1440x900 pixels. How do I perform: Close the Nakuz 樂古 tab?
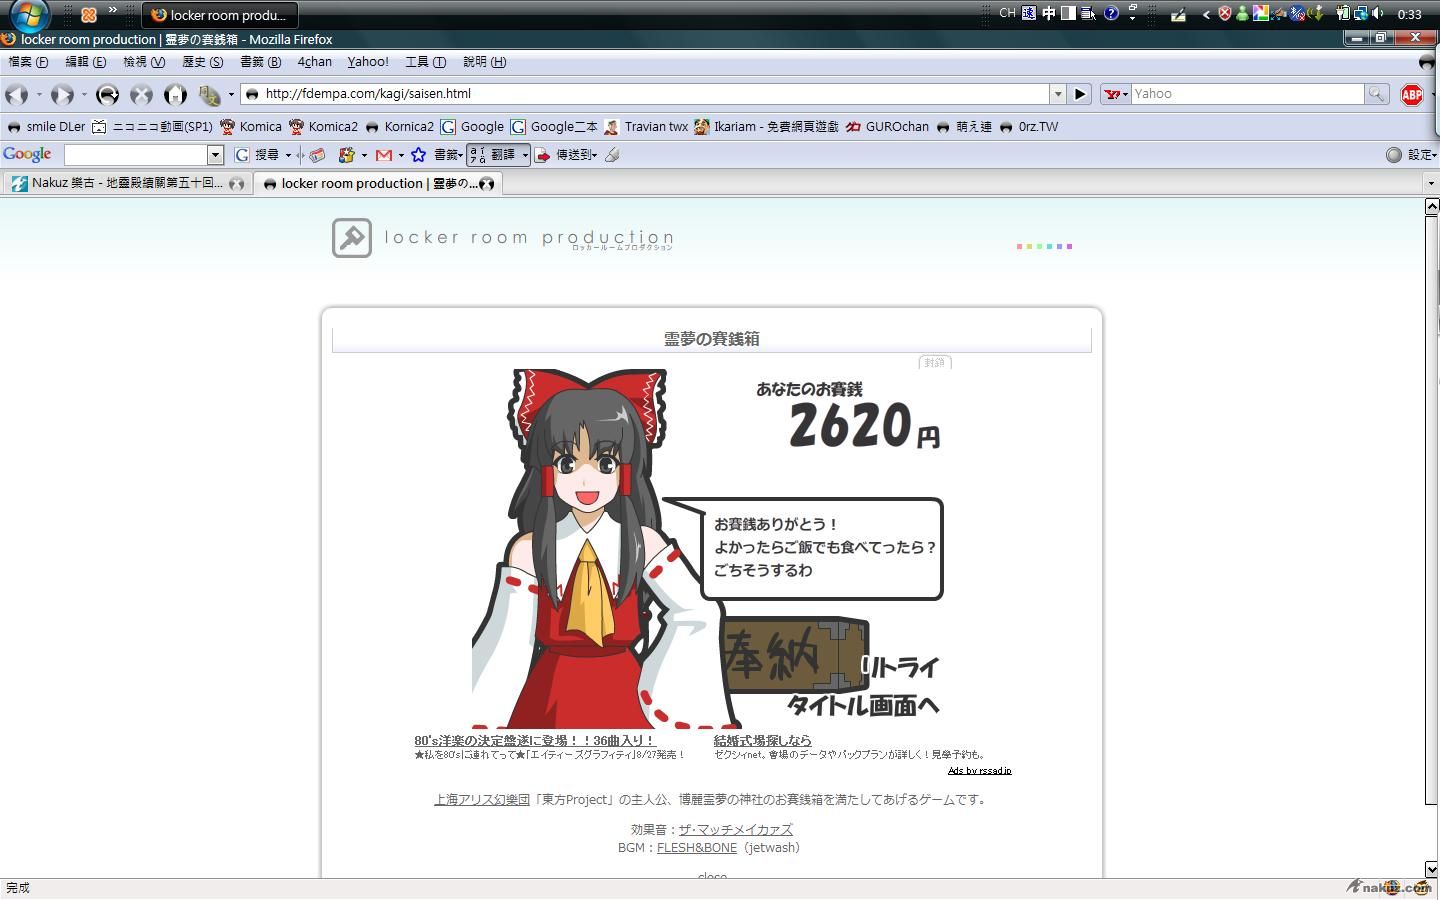point(237,184)
